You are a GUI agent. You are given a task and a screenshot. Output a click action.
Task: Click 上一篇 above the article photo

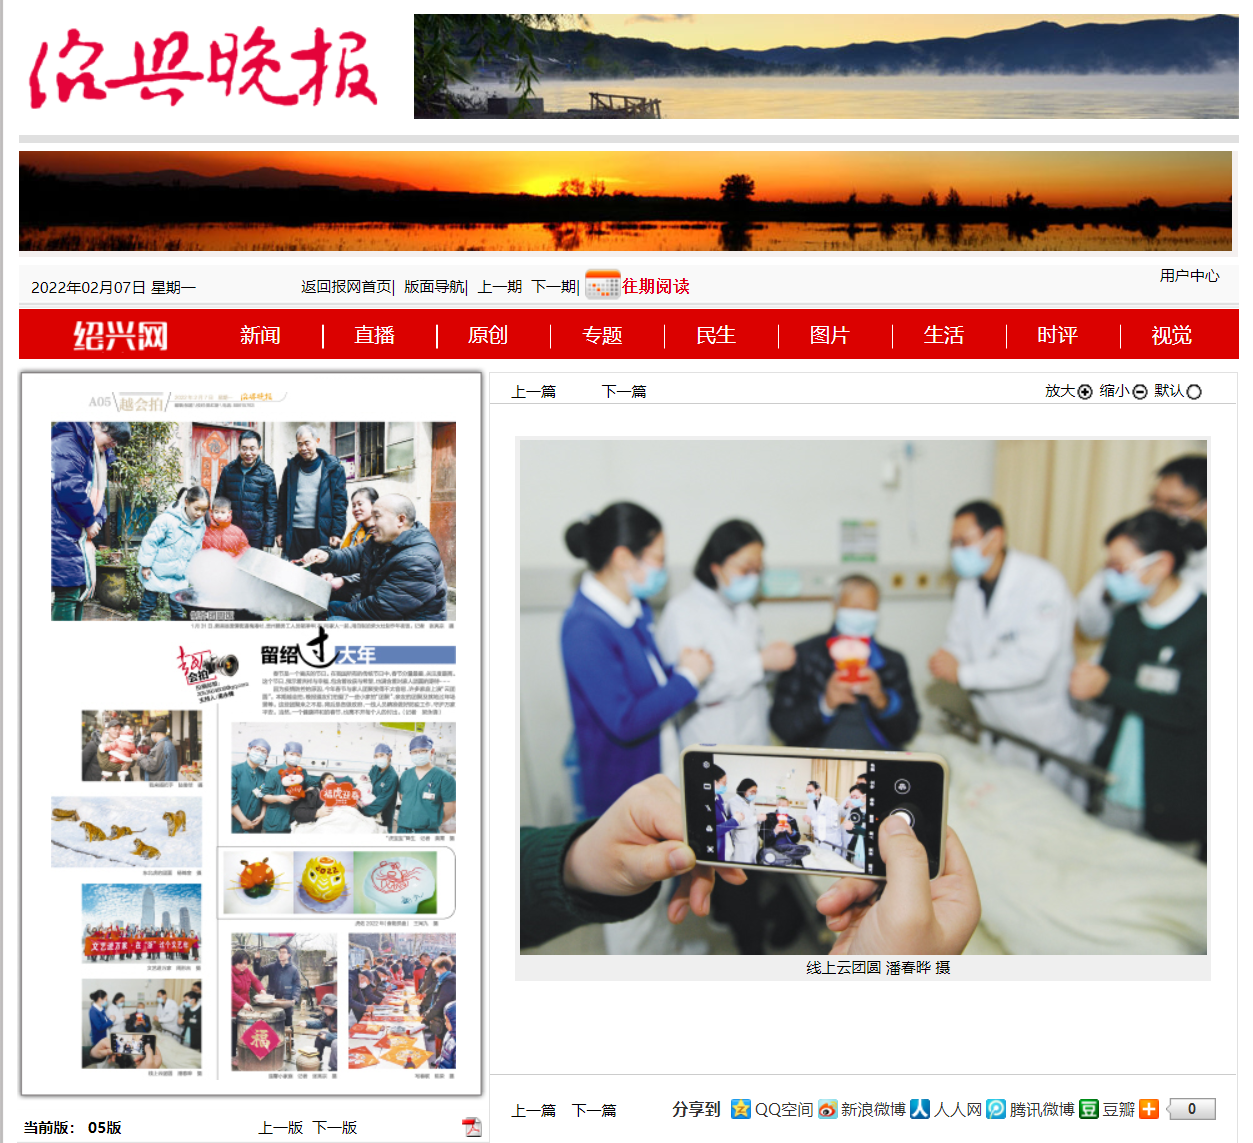coord(534,391)
